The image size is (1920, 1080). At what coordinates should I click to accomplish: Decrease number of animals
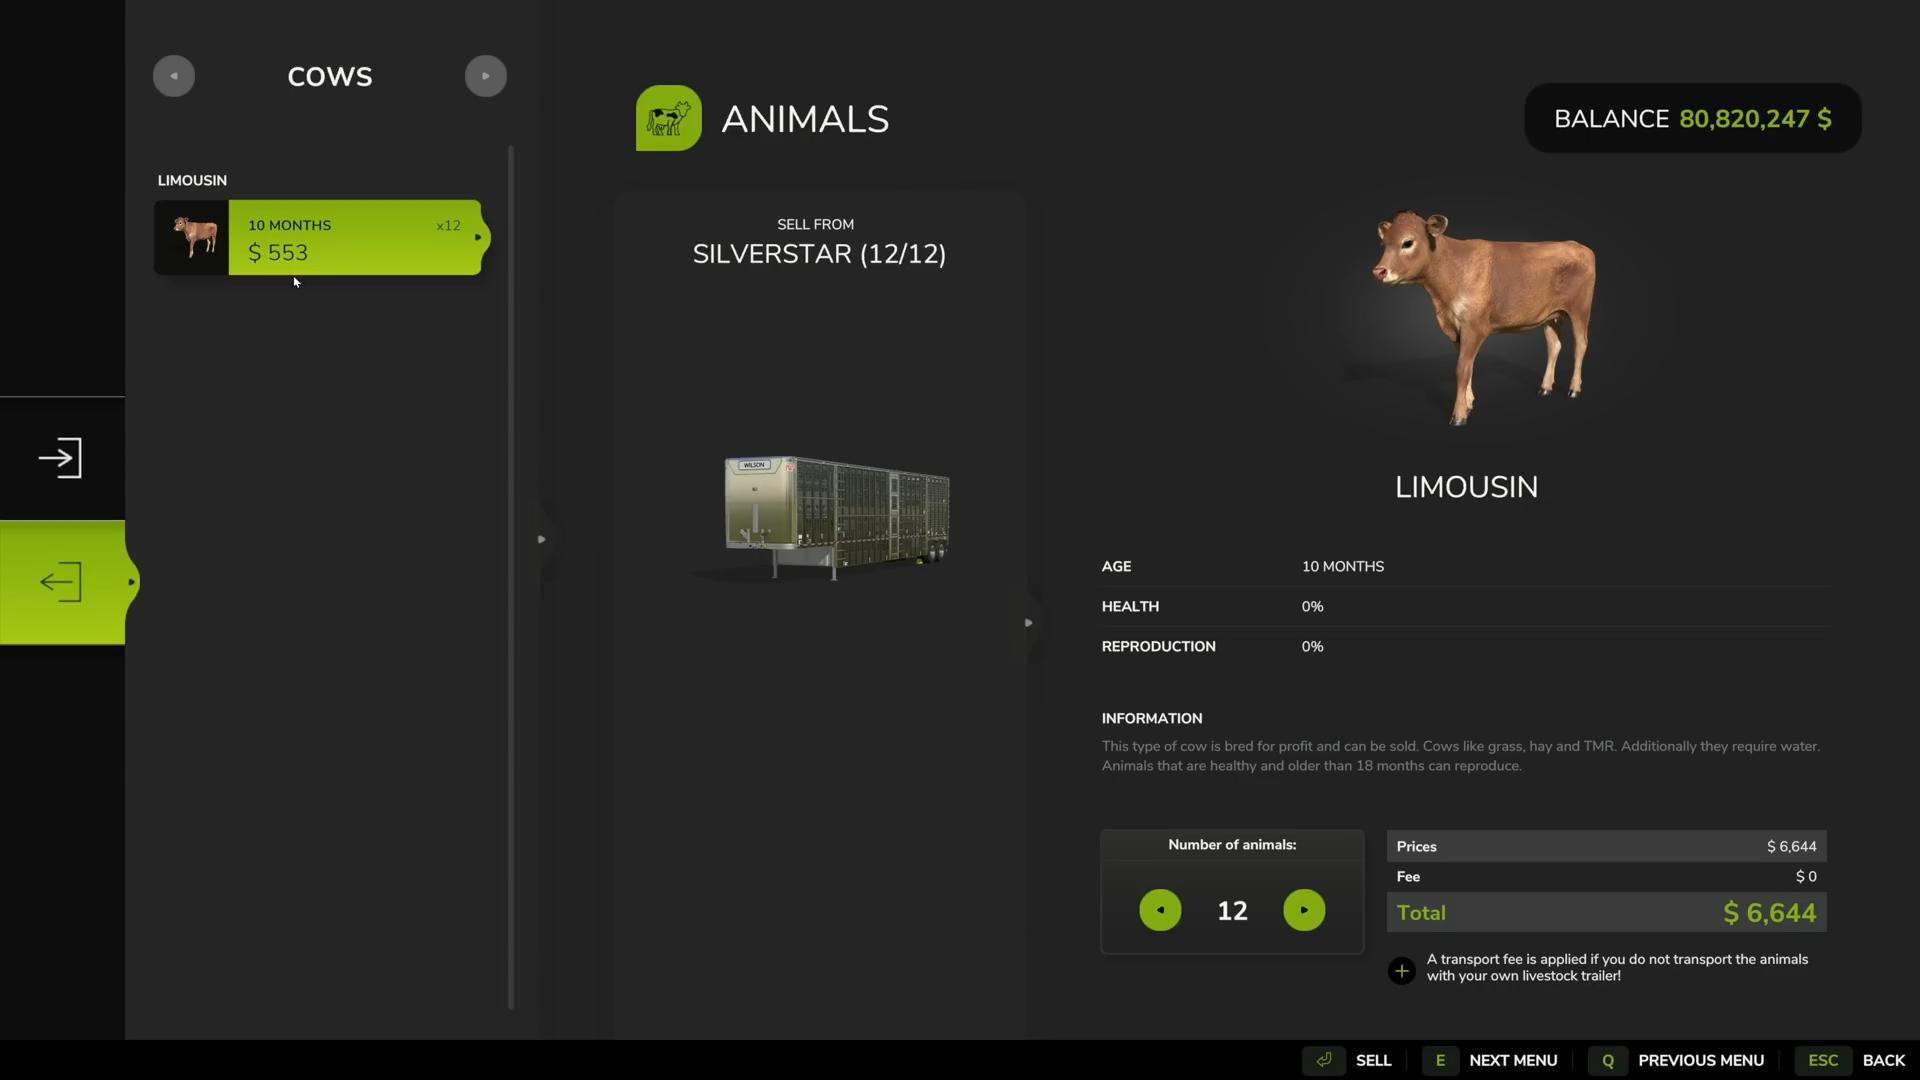coord(1160,910)
